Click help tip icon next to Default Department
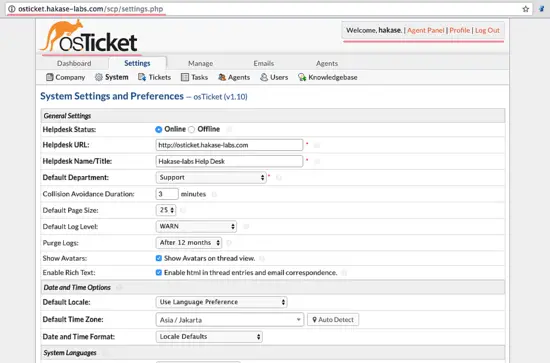 (279, 178)
